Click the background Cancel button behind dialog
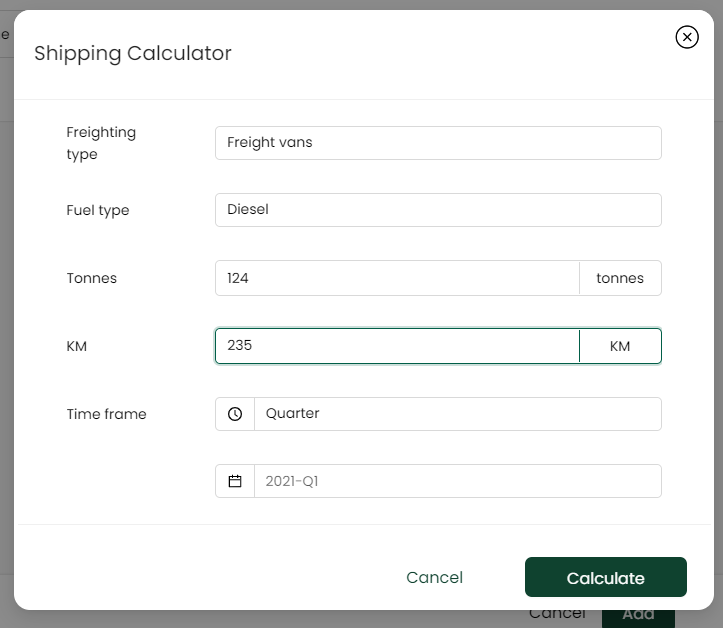The image size is (723, 628). (557, 614)
